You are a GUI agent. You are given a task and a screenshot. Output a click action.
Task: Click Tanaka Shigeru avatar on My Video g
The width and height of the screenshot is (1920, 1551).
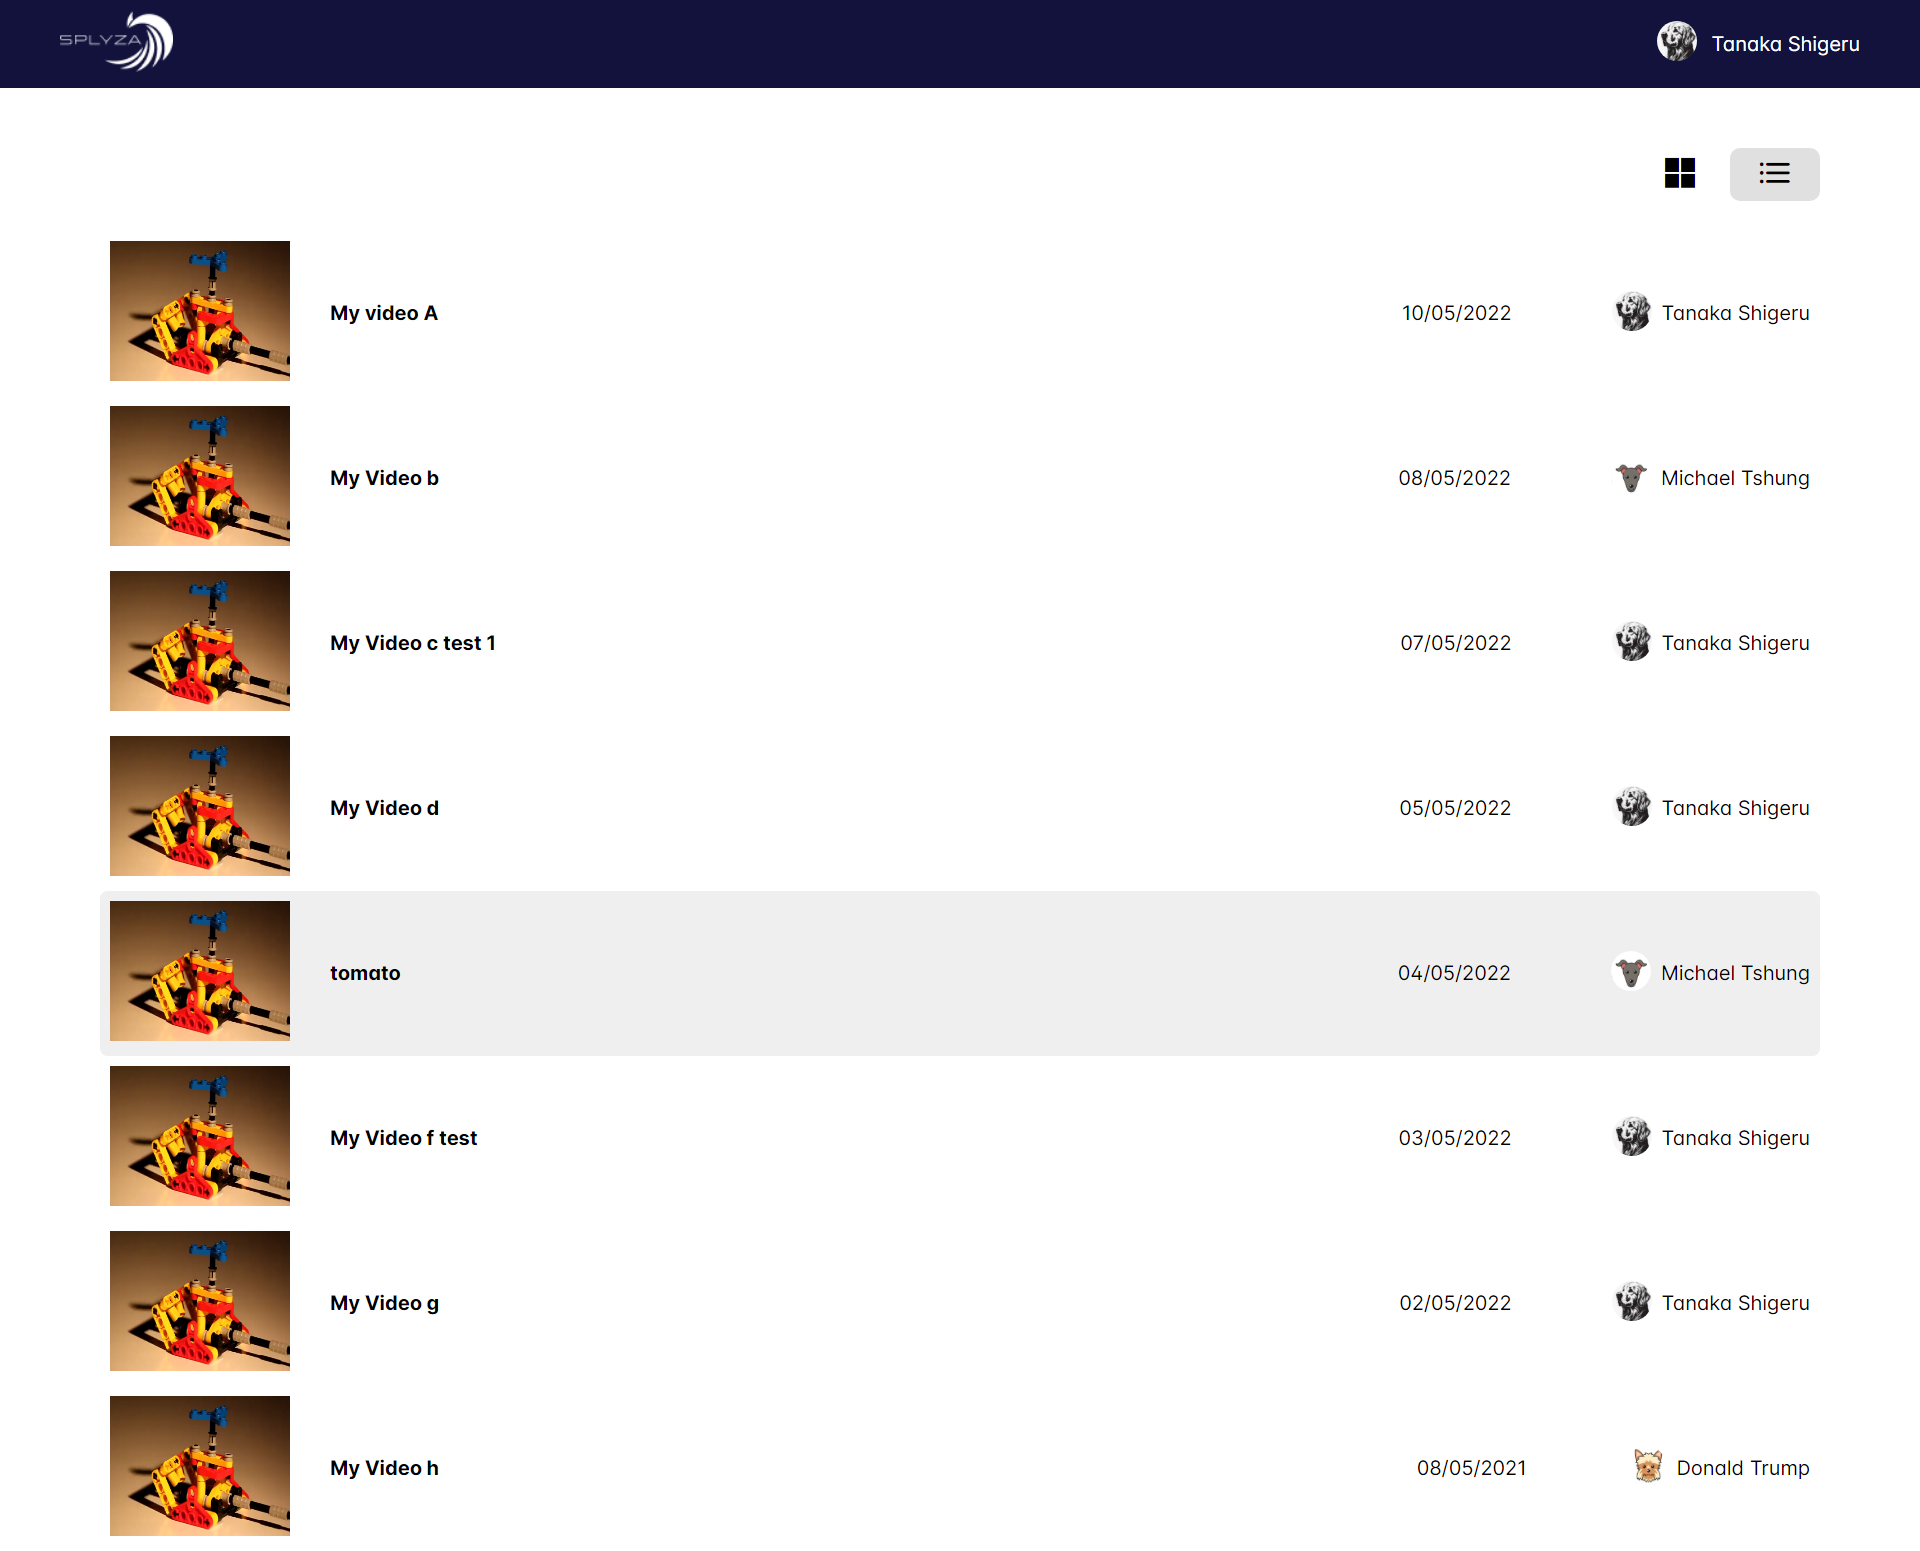(1632, 1303)
